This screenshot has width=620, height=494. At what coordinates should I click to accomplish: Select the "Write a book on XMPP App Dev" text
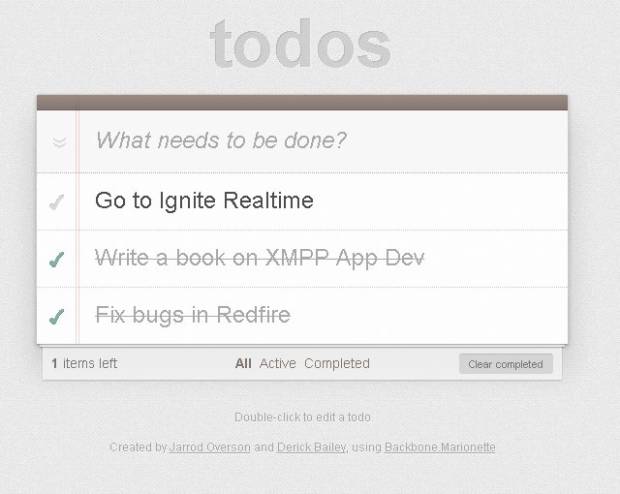tap(260, 258)
